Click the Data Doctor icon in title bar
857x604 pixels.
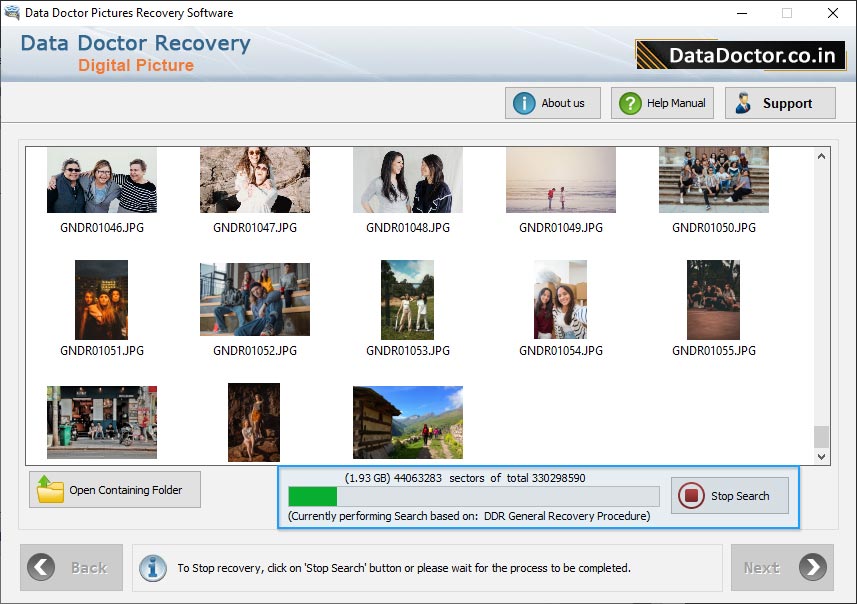(11, 12)
